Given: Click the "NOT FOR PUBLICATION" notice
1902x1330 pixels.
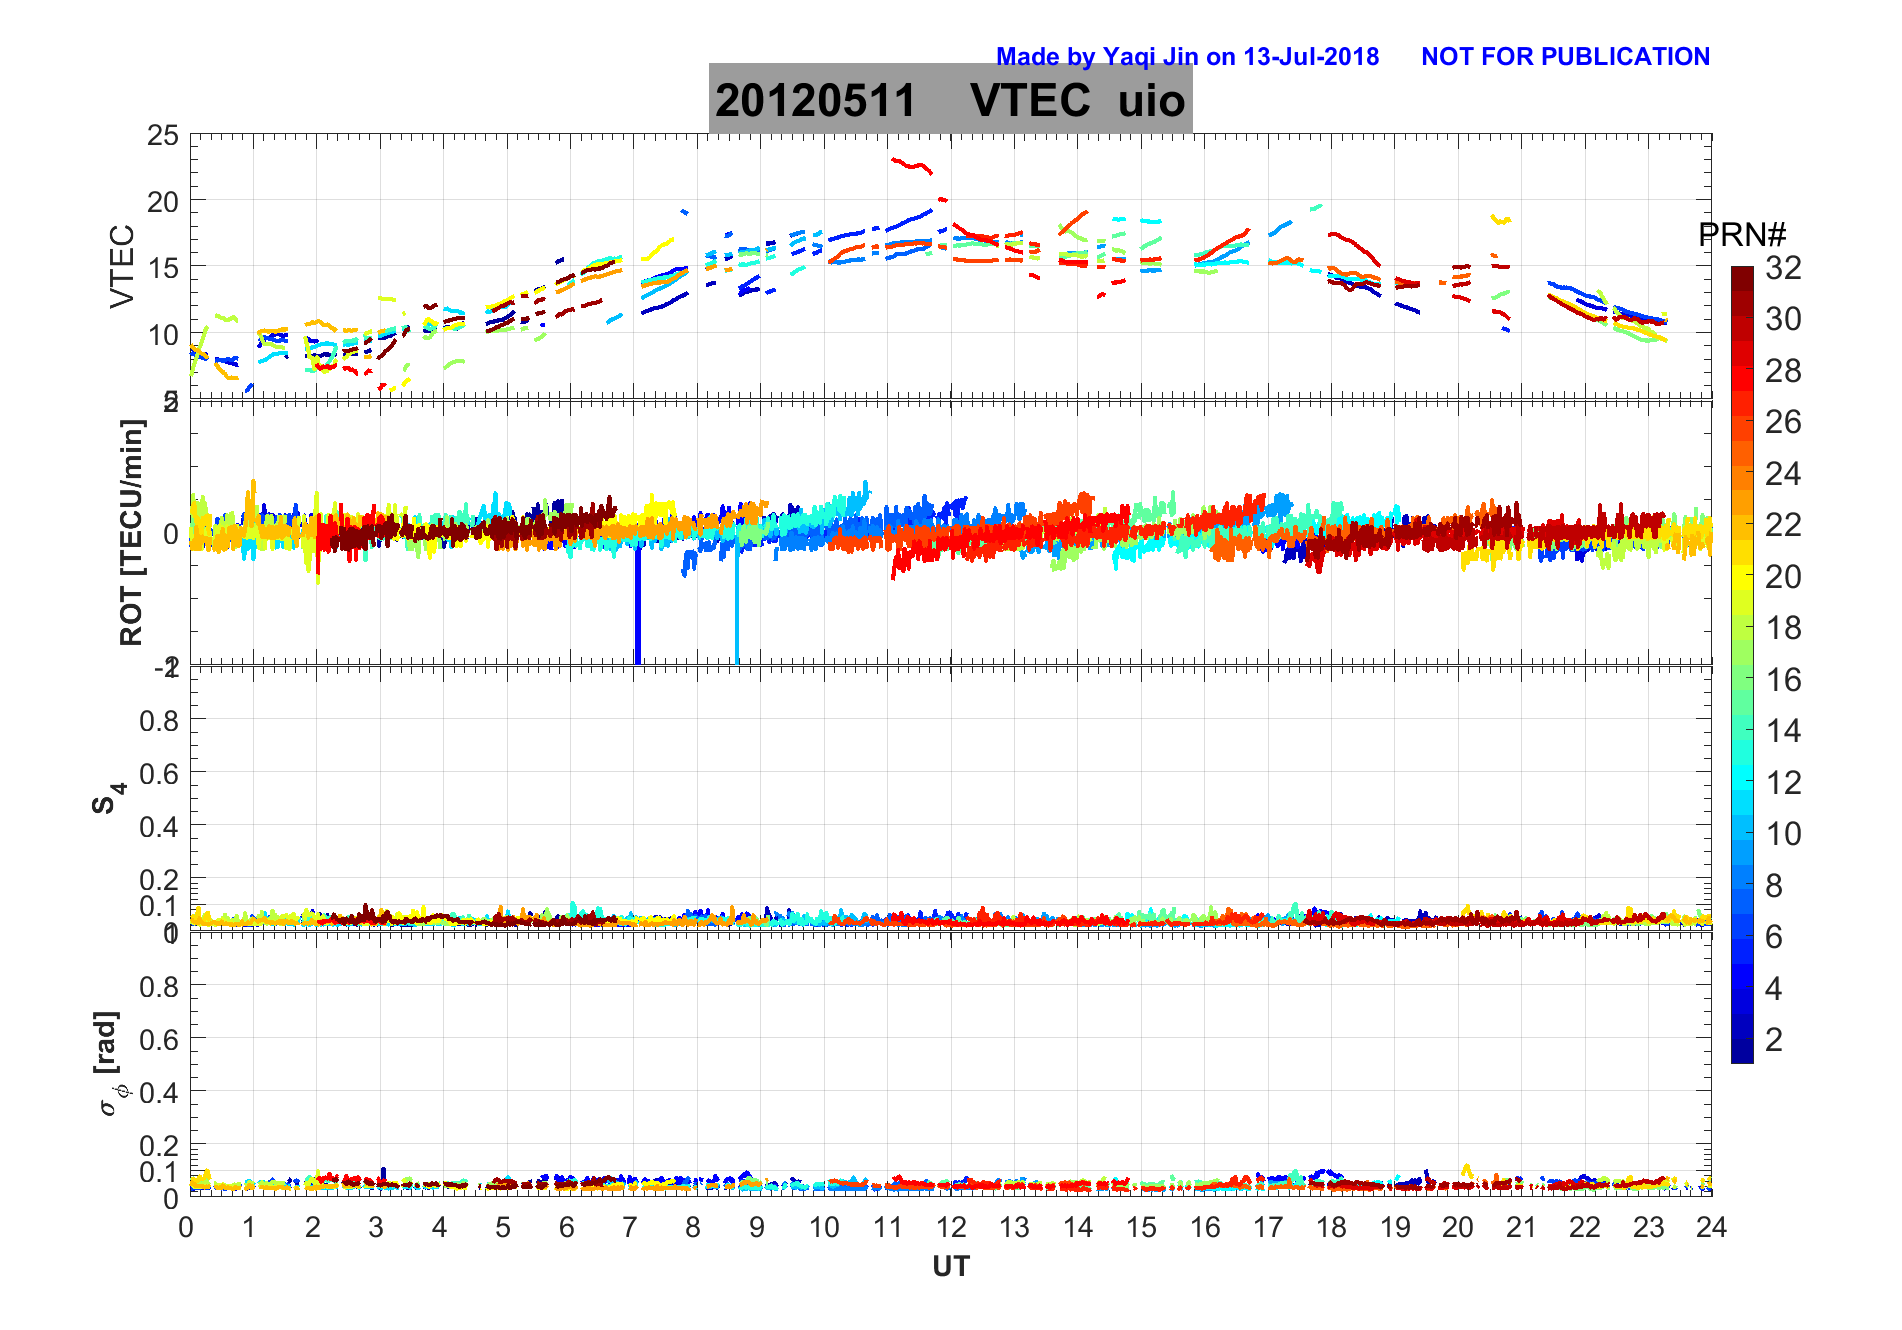Looking at the screenshot, I should pos(1565,57).
